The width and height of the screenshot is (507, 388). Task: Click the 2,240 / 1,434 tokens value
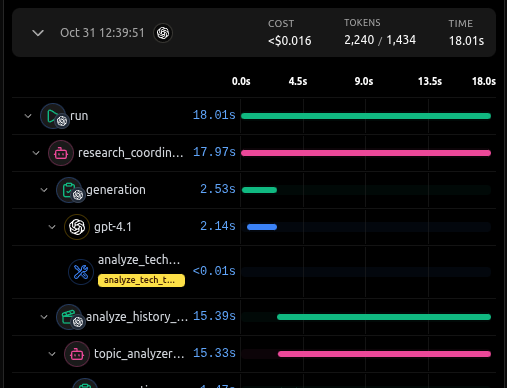[x=380, y=40]
